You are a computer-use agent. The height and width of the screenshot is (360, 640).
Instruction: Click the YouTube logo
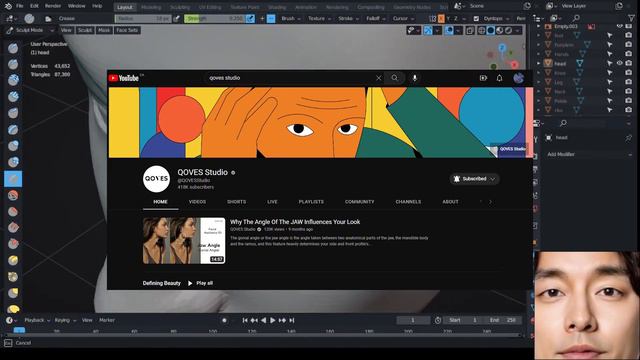coord(124,78)
